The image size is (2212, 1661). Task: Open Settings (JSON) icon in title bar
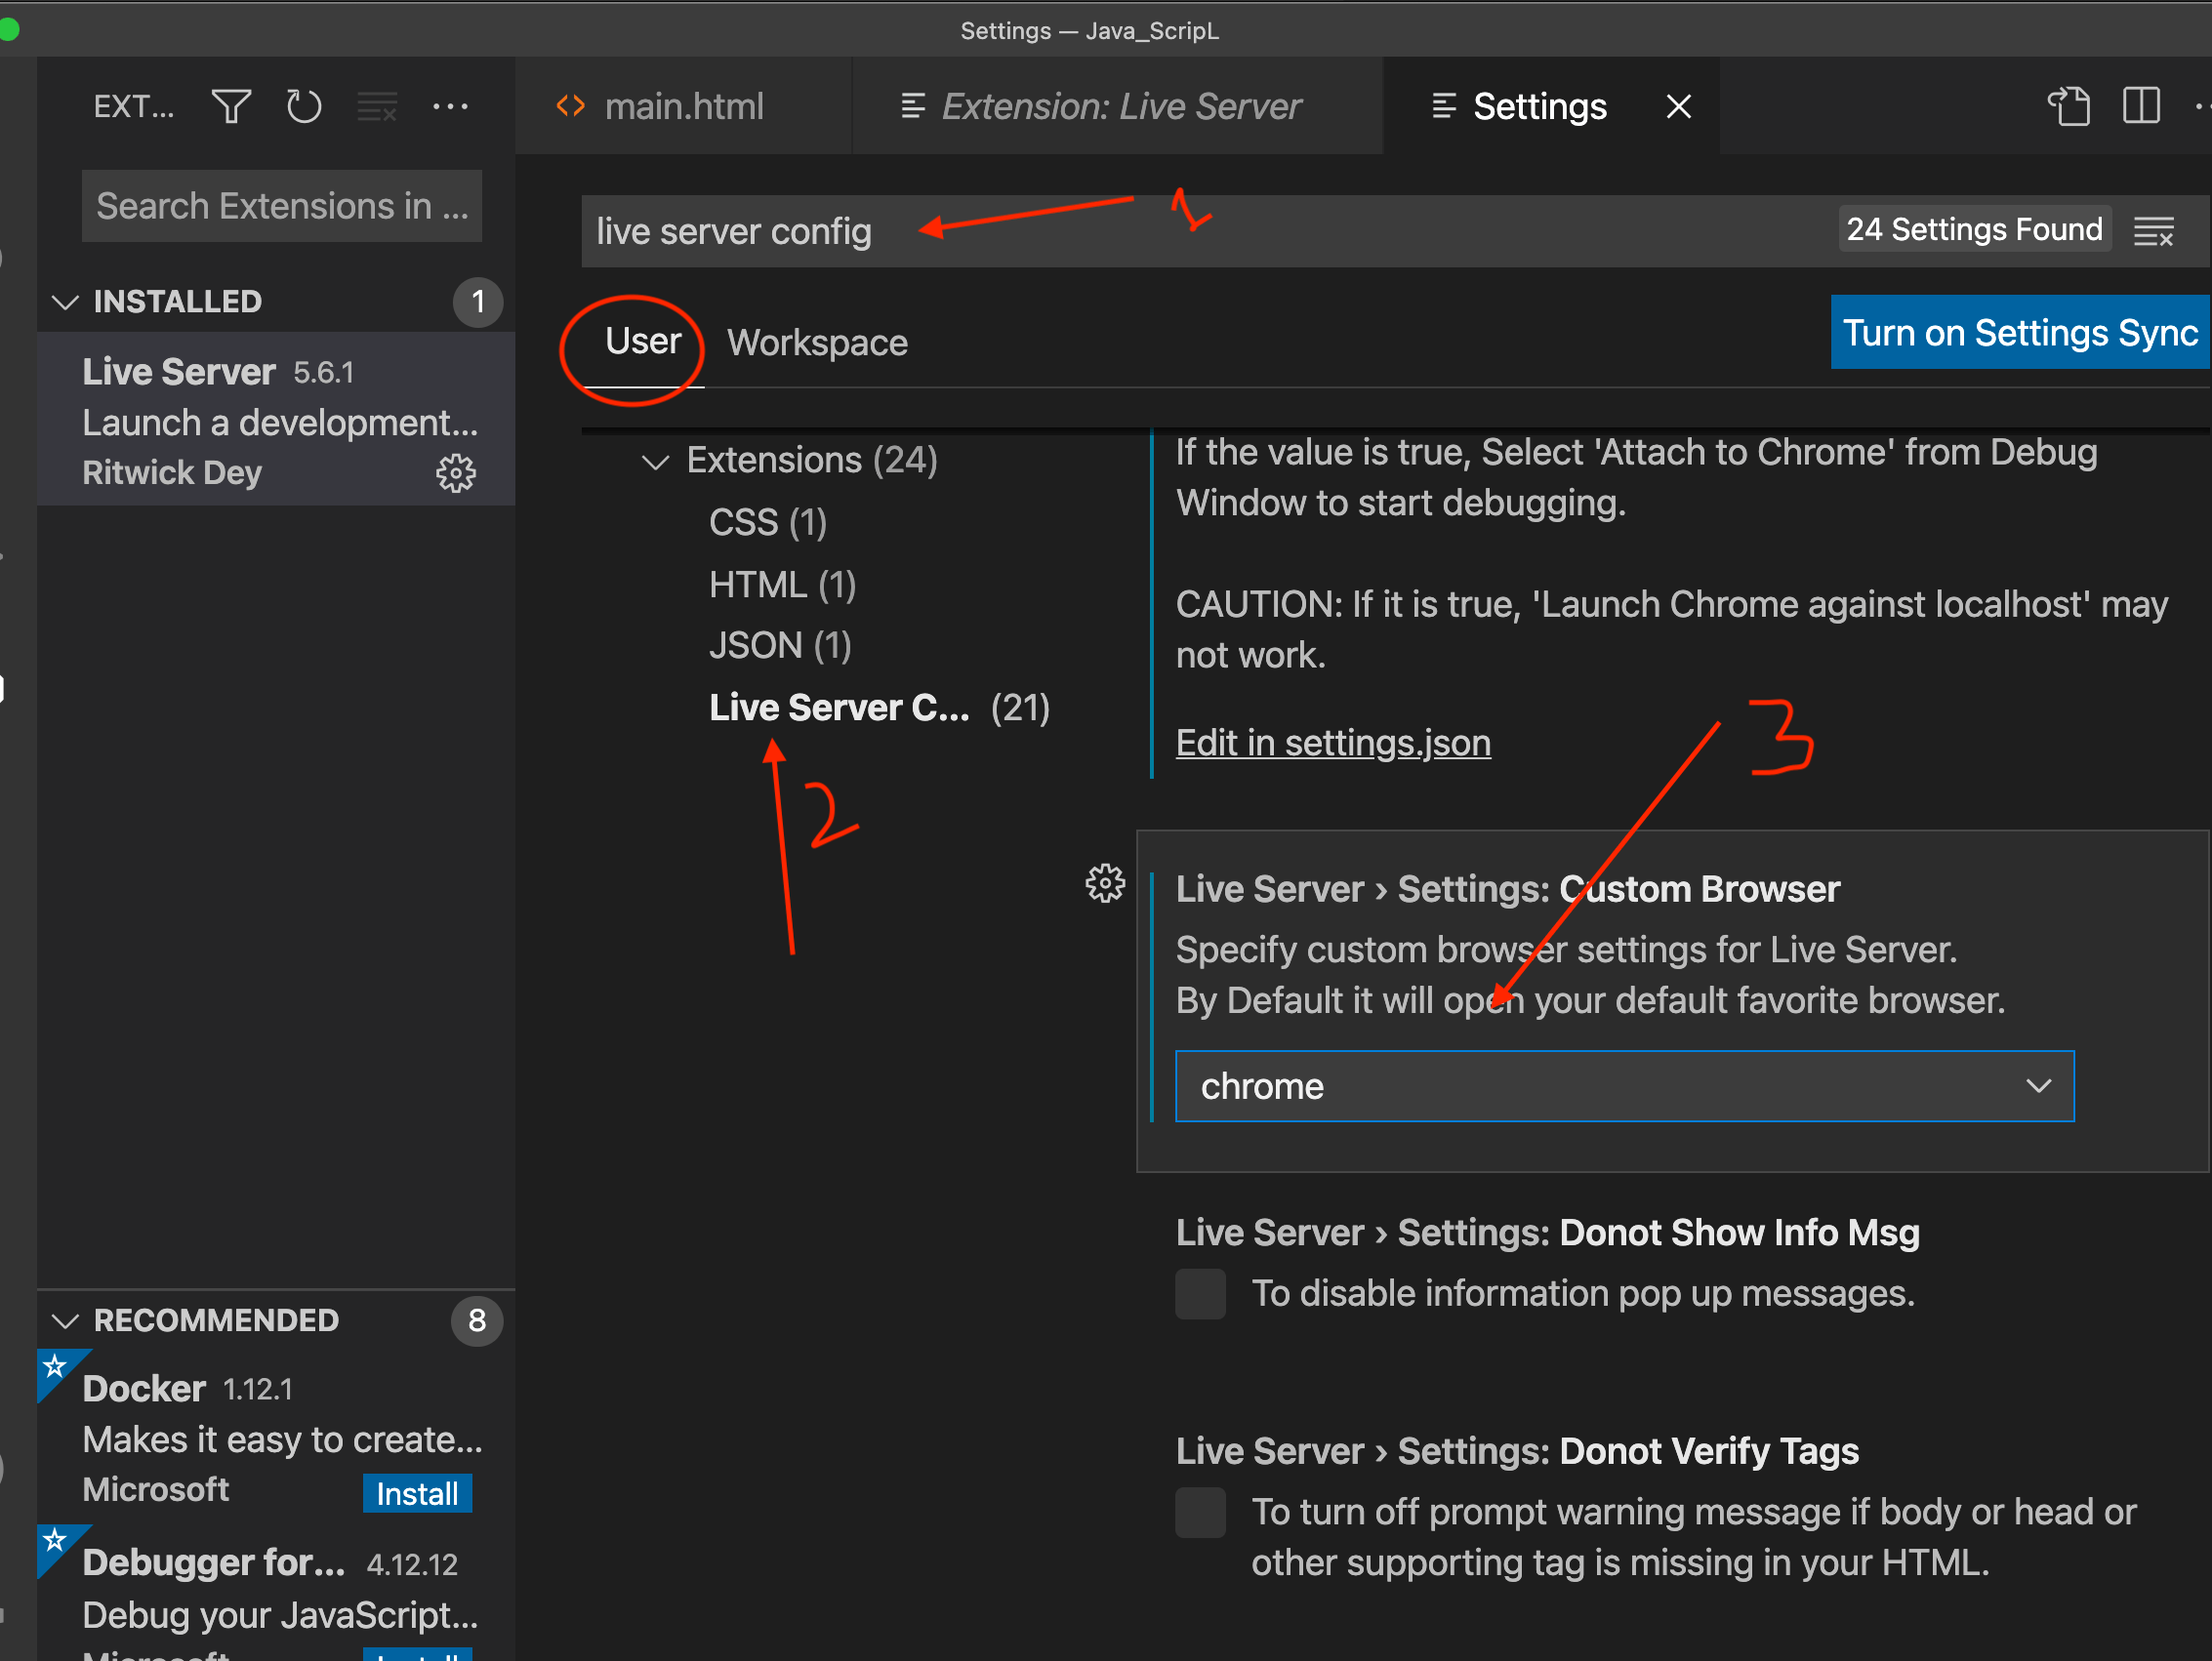click(2069, 106)
